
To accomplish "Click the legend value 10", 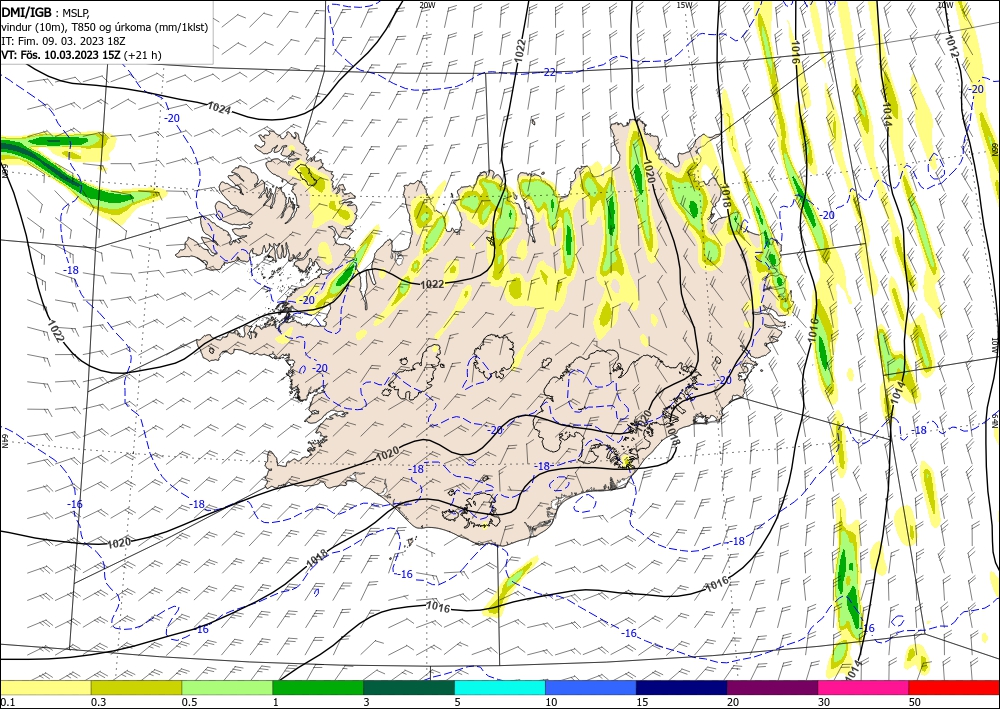I will coord(551,702).
